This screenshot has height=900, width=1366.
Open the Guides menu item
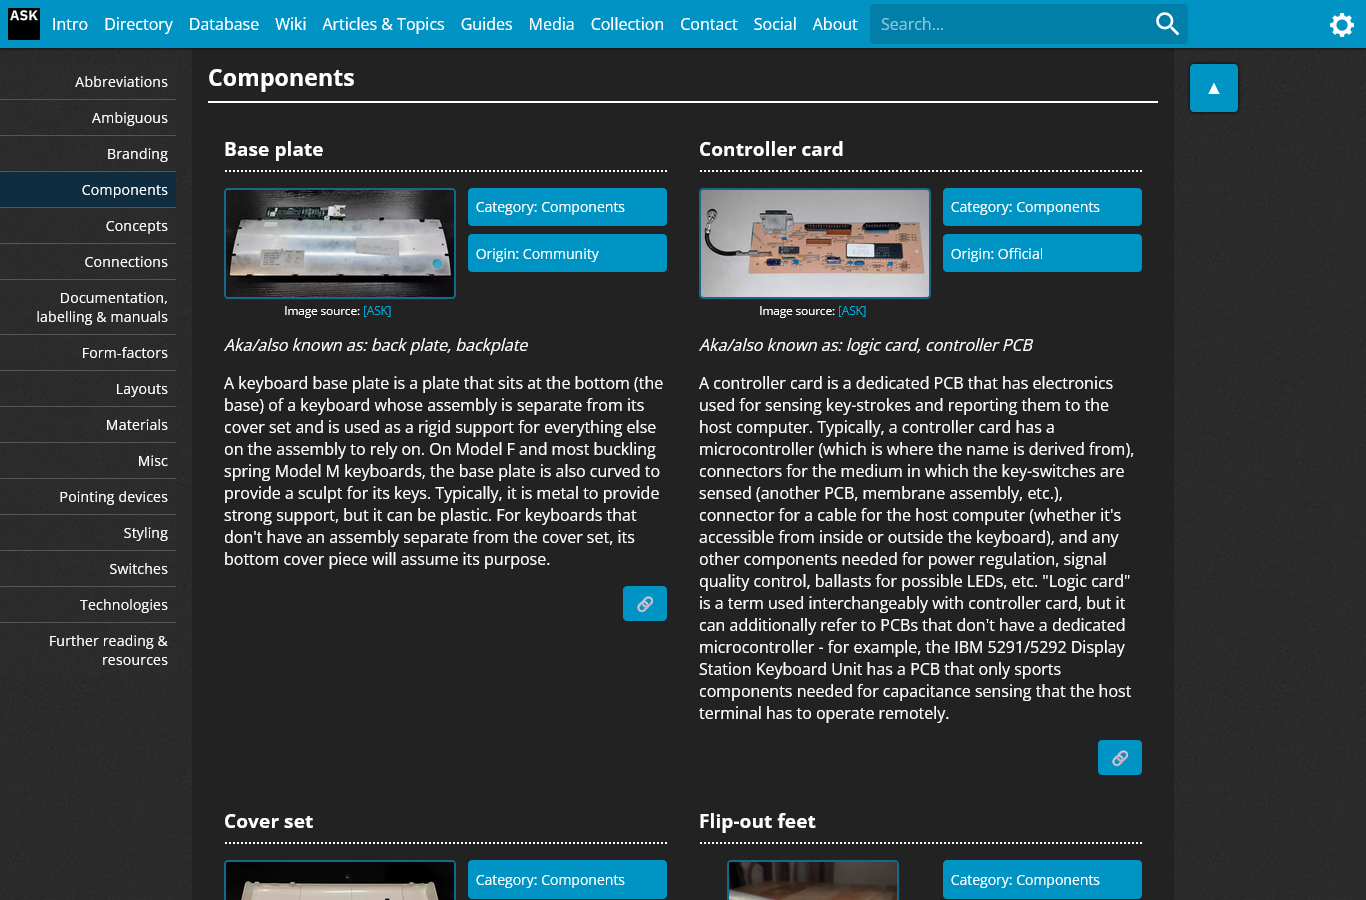(x=487, y=24)
